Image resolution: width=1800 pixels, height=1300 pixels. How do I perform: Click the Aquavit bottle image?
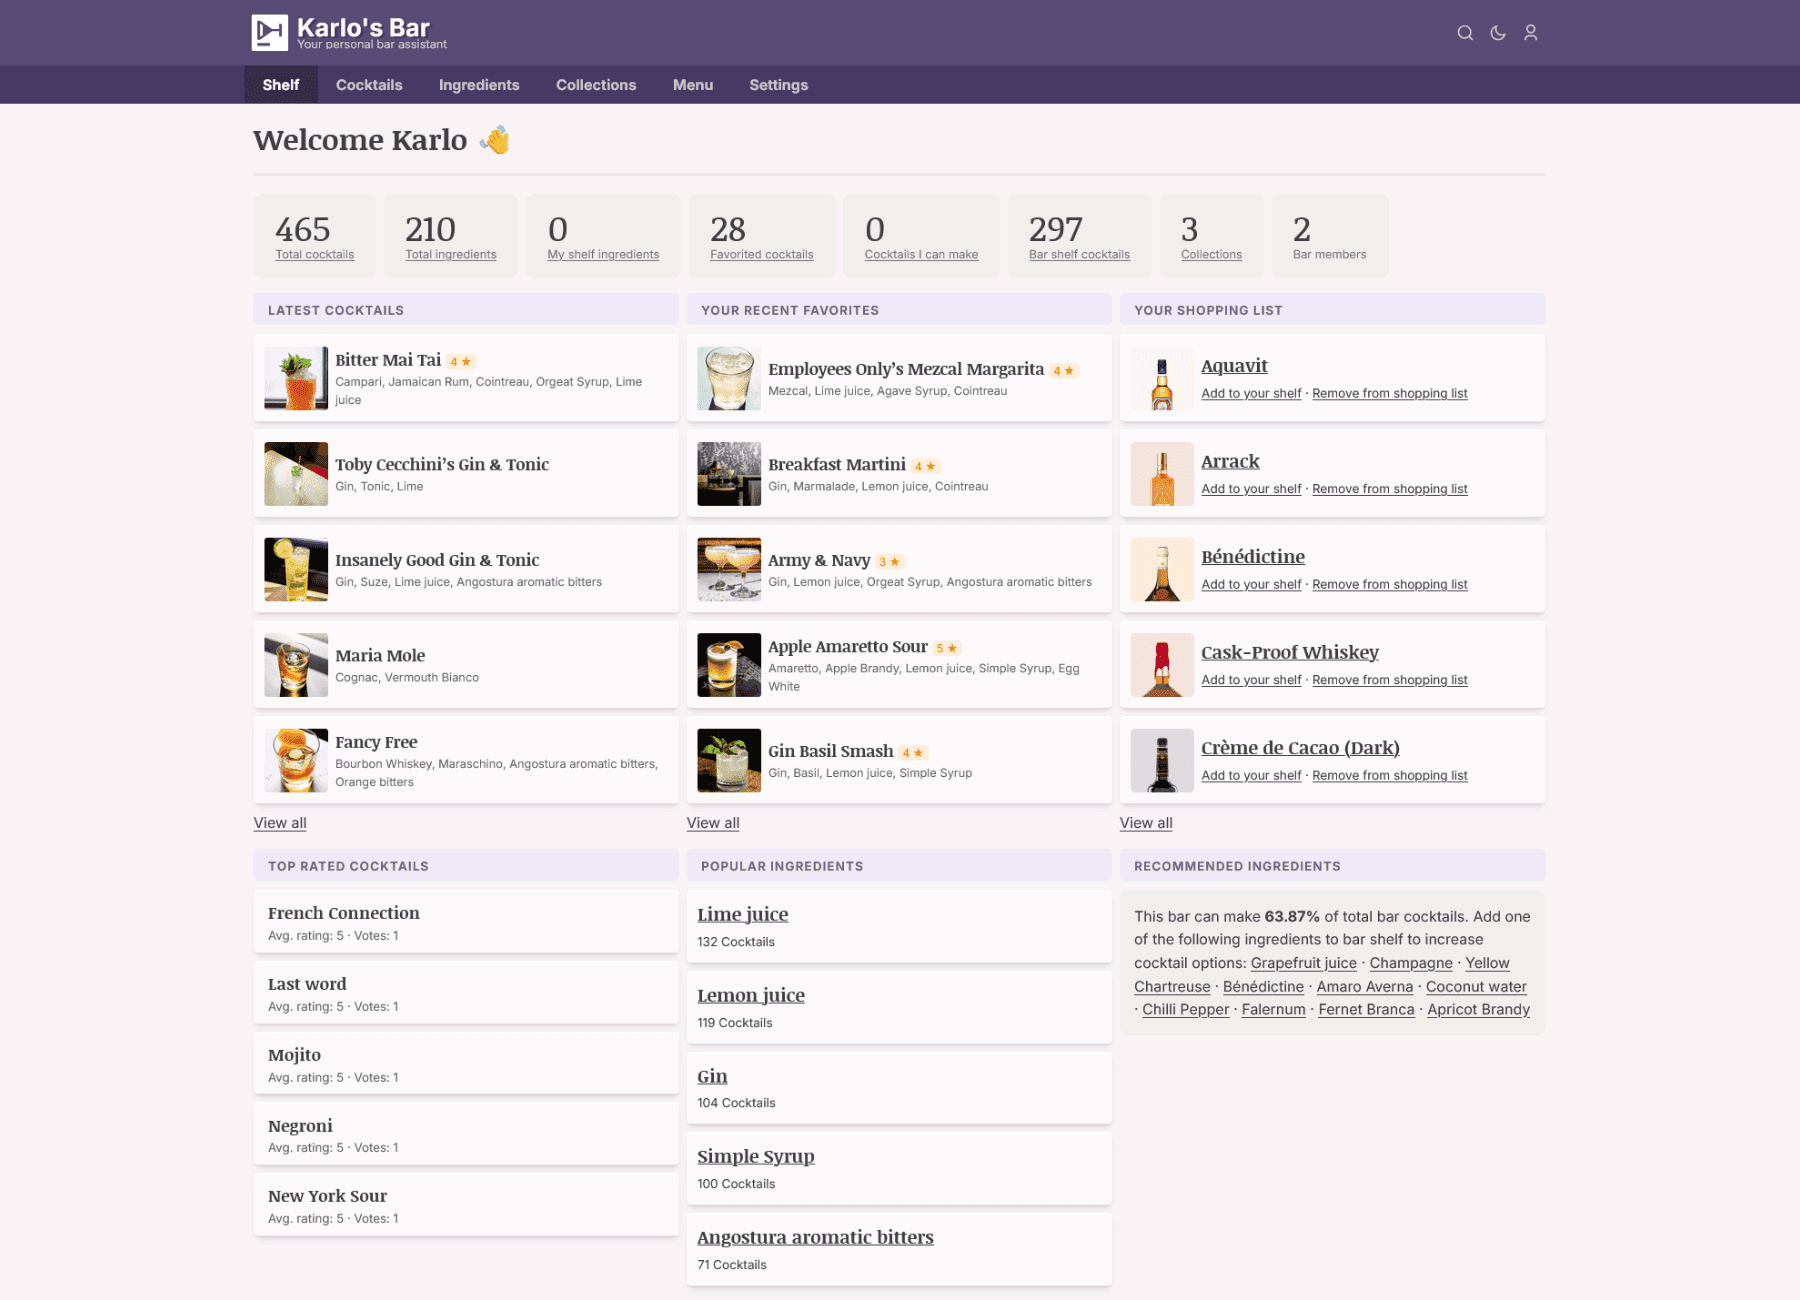coord(1162,378)
